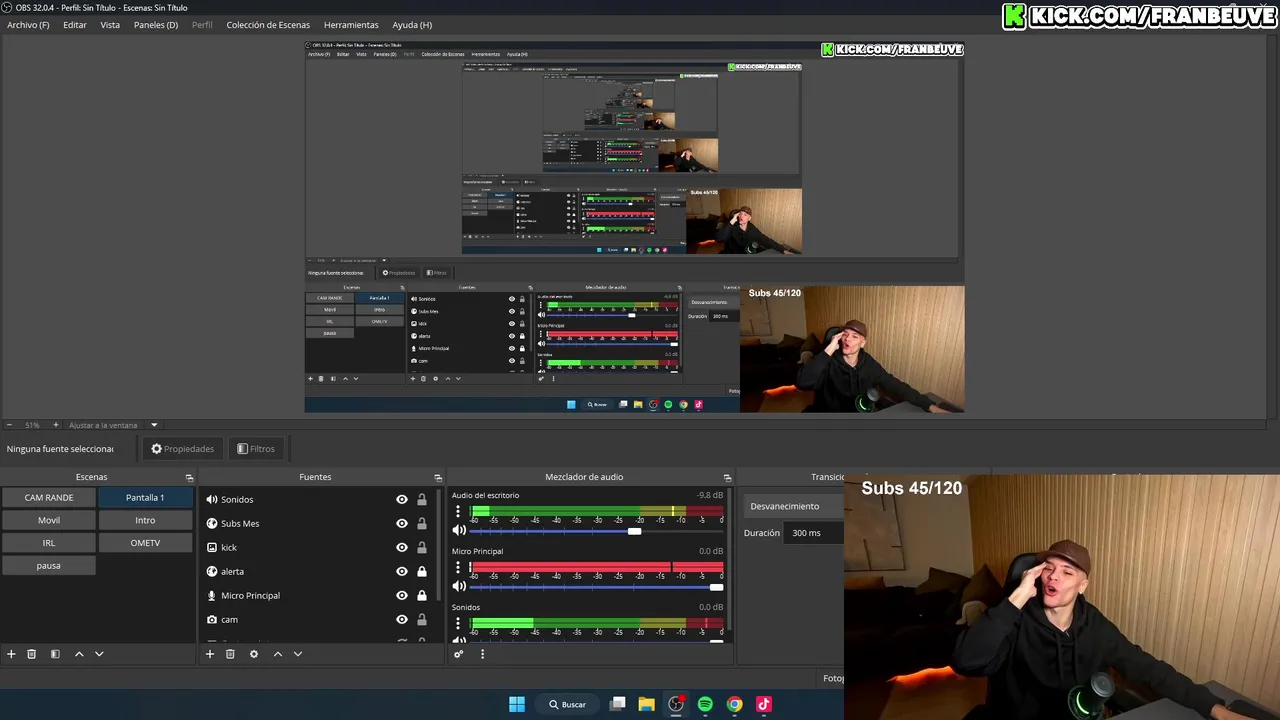Click the Duración 300 ms field
Image resolution: width=1280 pixels, height=720 pixels.
(x=816, y=533)
